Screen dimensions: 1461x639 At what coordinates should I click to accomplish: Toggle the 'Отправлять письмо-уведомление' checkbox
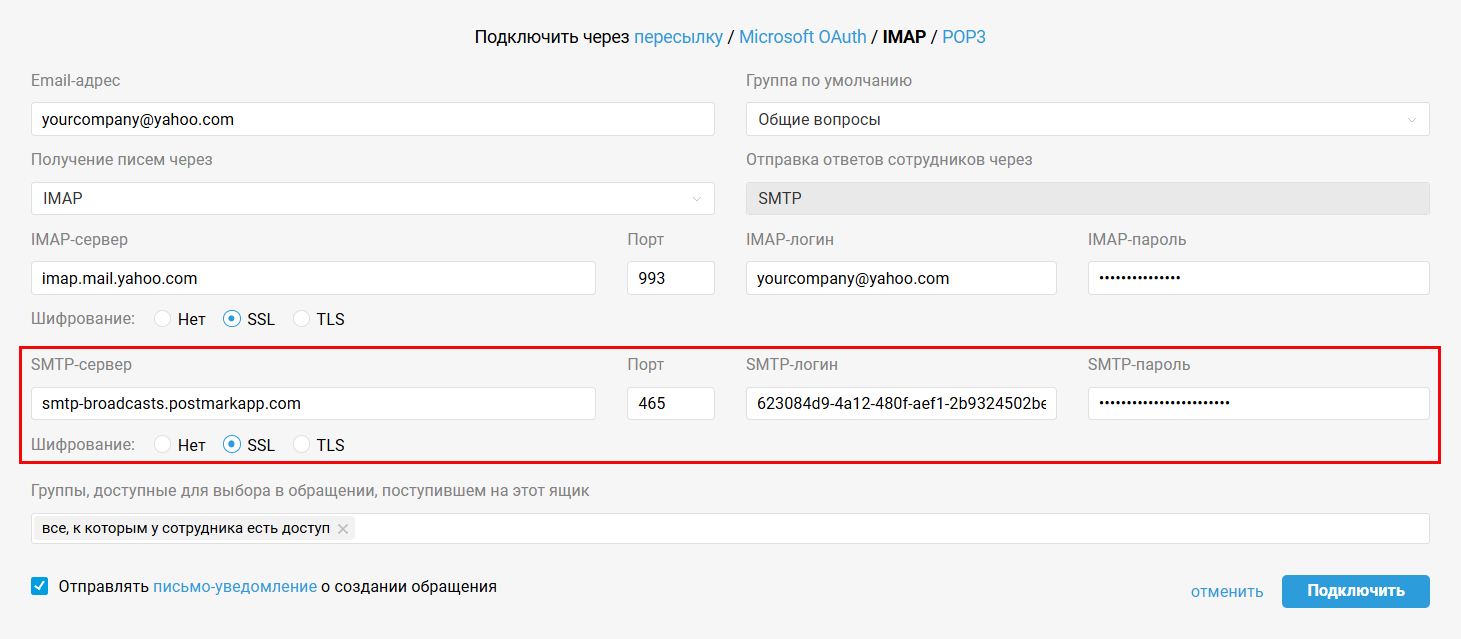[x=40, y=587]
